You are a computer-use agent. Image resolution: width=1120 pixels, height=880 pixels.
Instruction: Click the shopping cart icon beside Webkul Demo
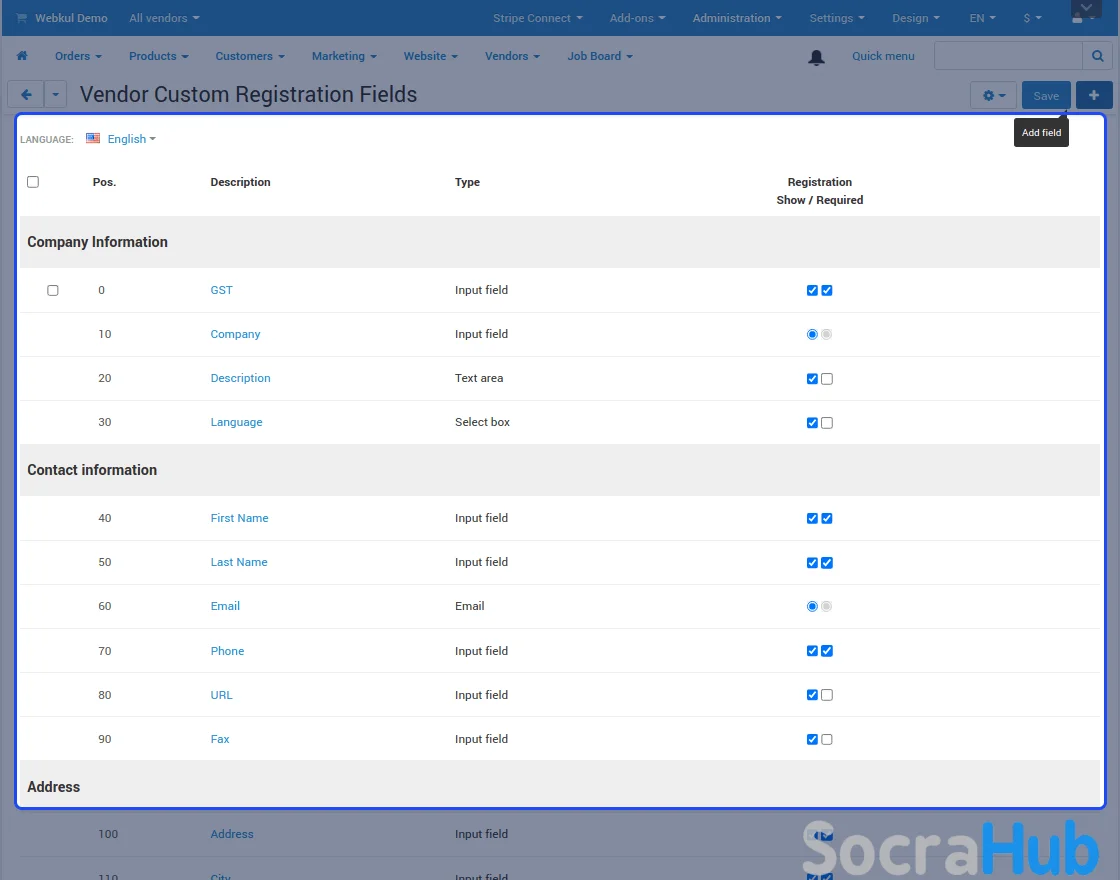point(22,18)
